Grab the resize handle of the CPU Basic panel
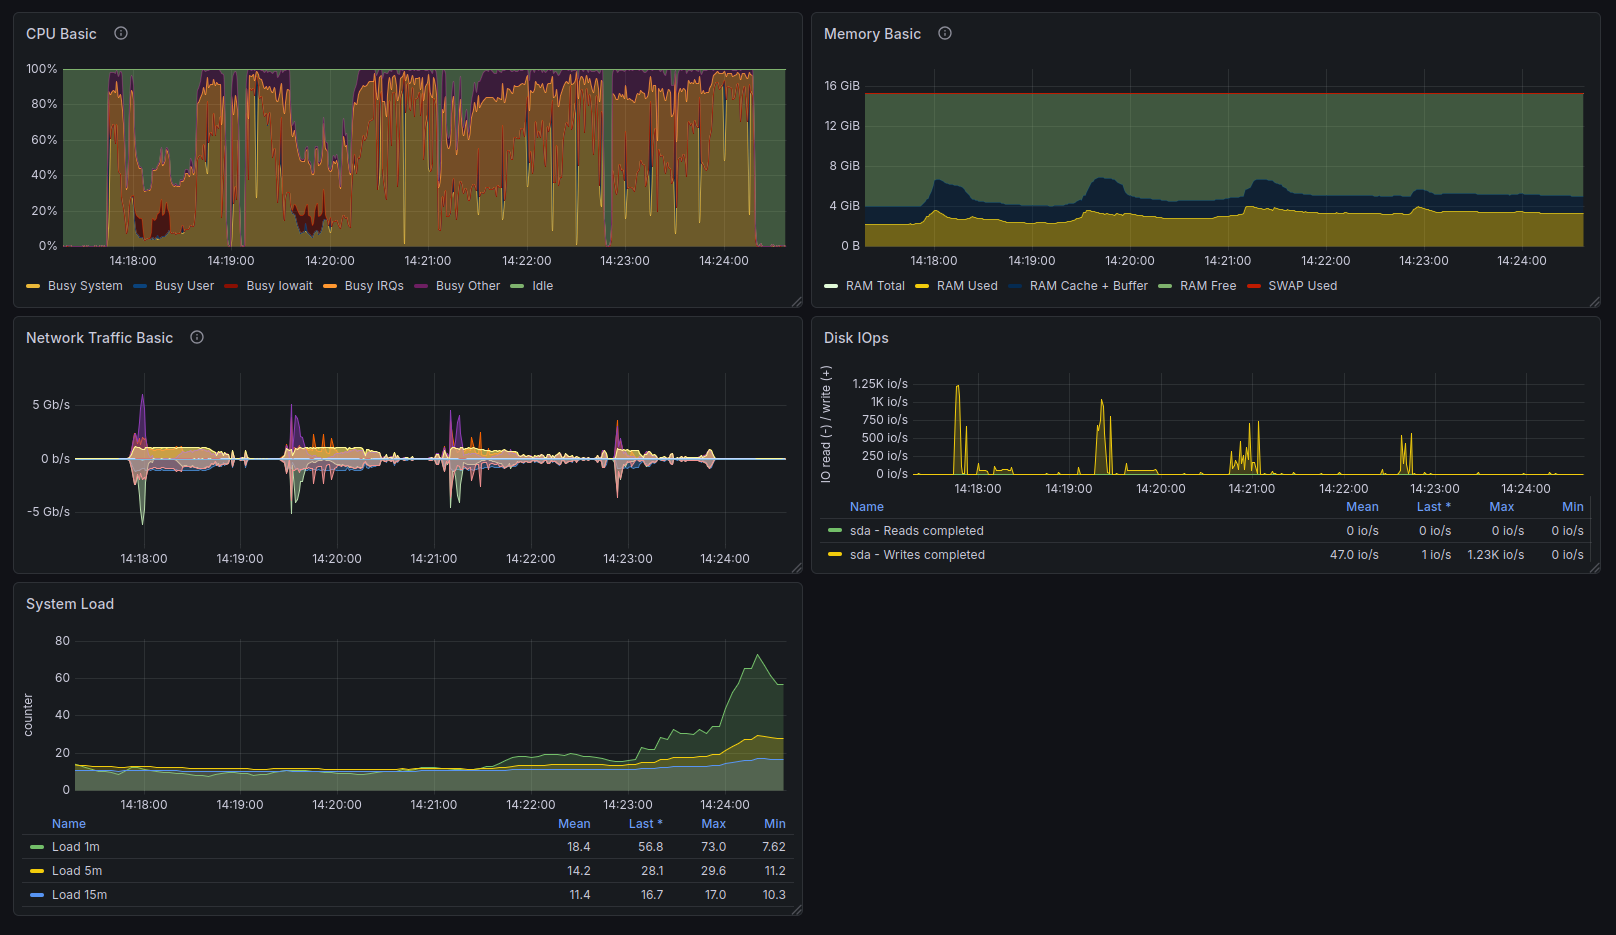This screenshot has height=935, width=1616. (x=797, y=301)
